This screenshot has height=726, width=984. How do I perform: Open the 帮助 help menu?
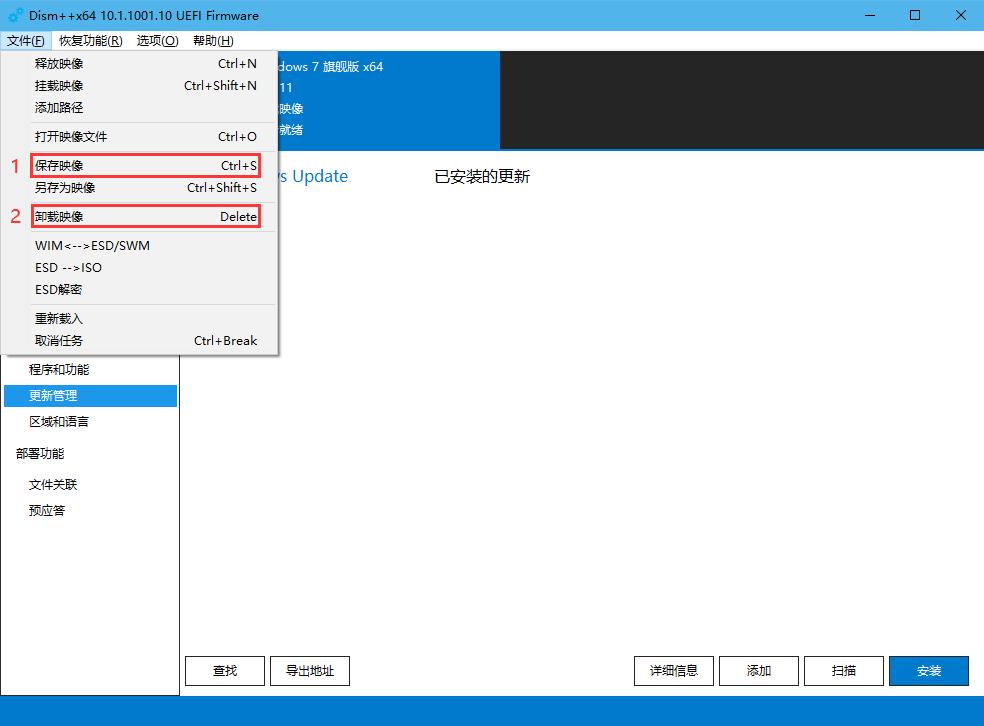(212, 41)
